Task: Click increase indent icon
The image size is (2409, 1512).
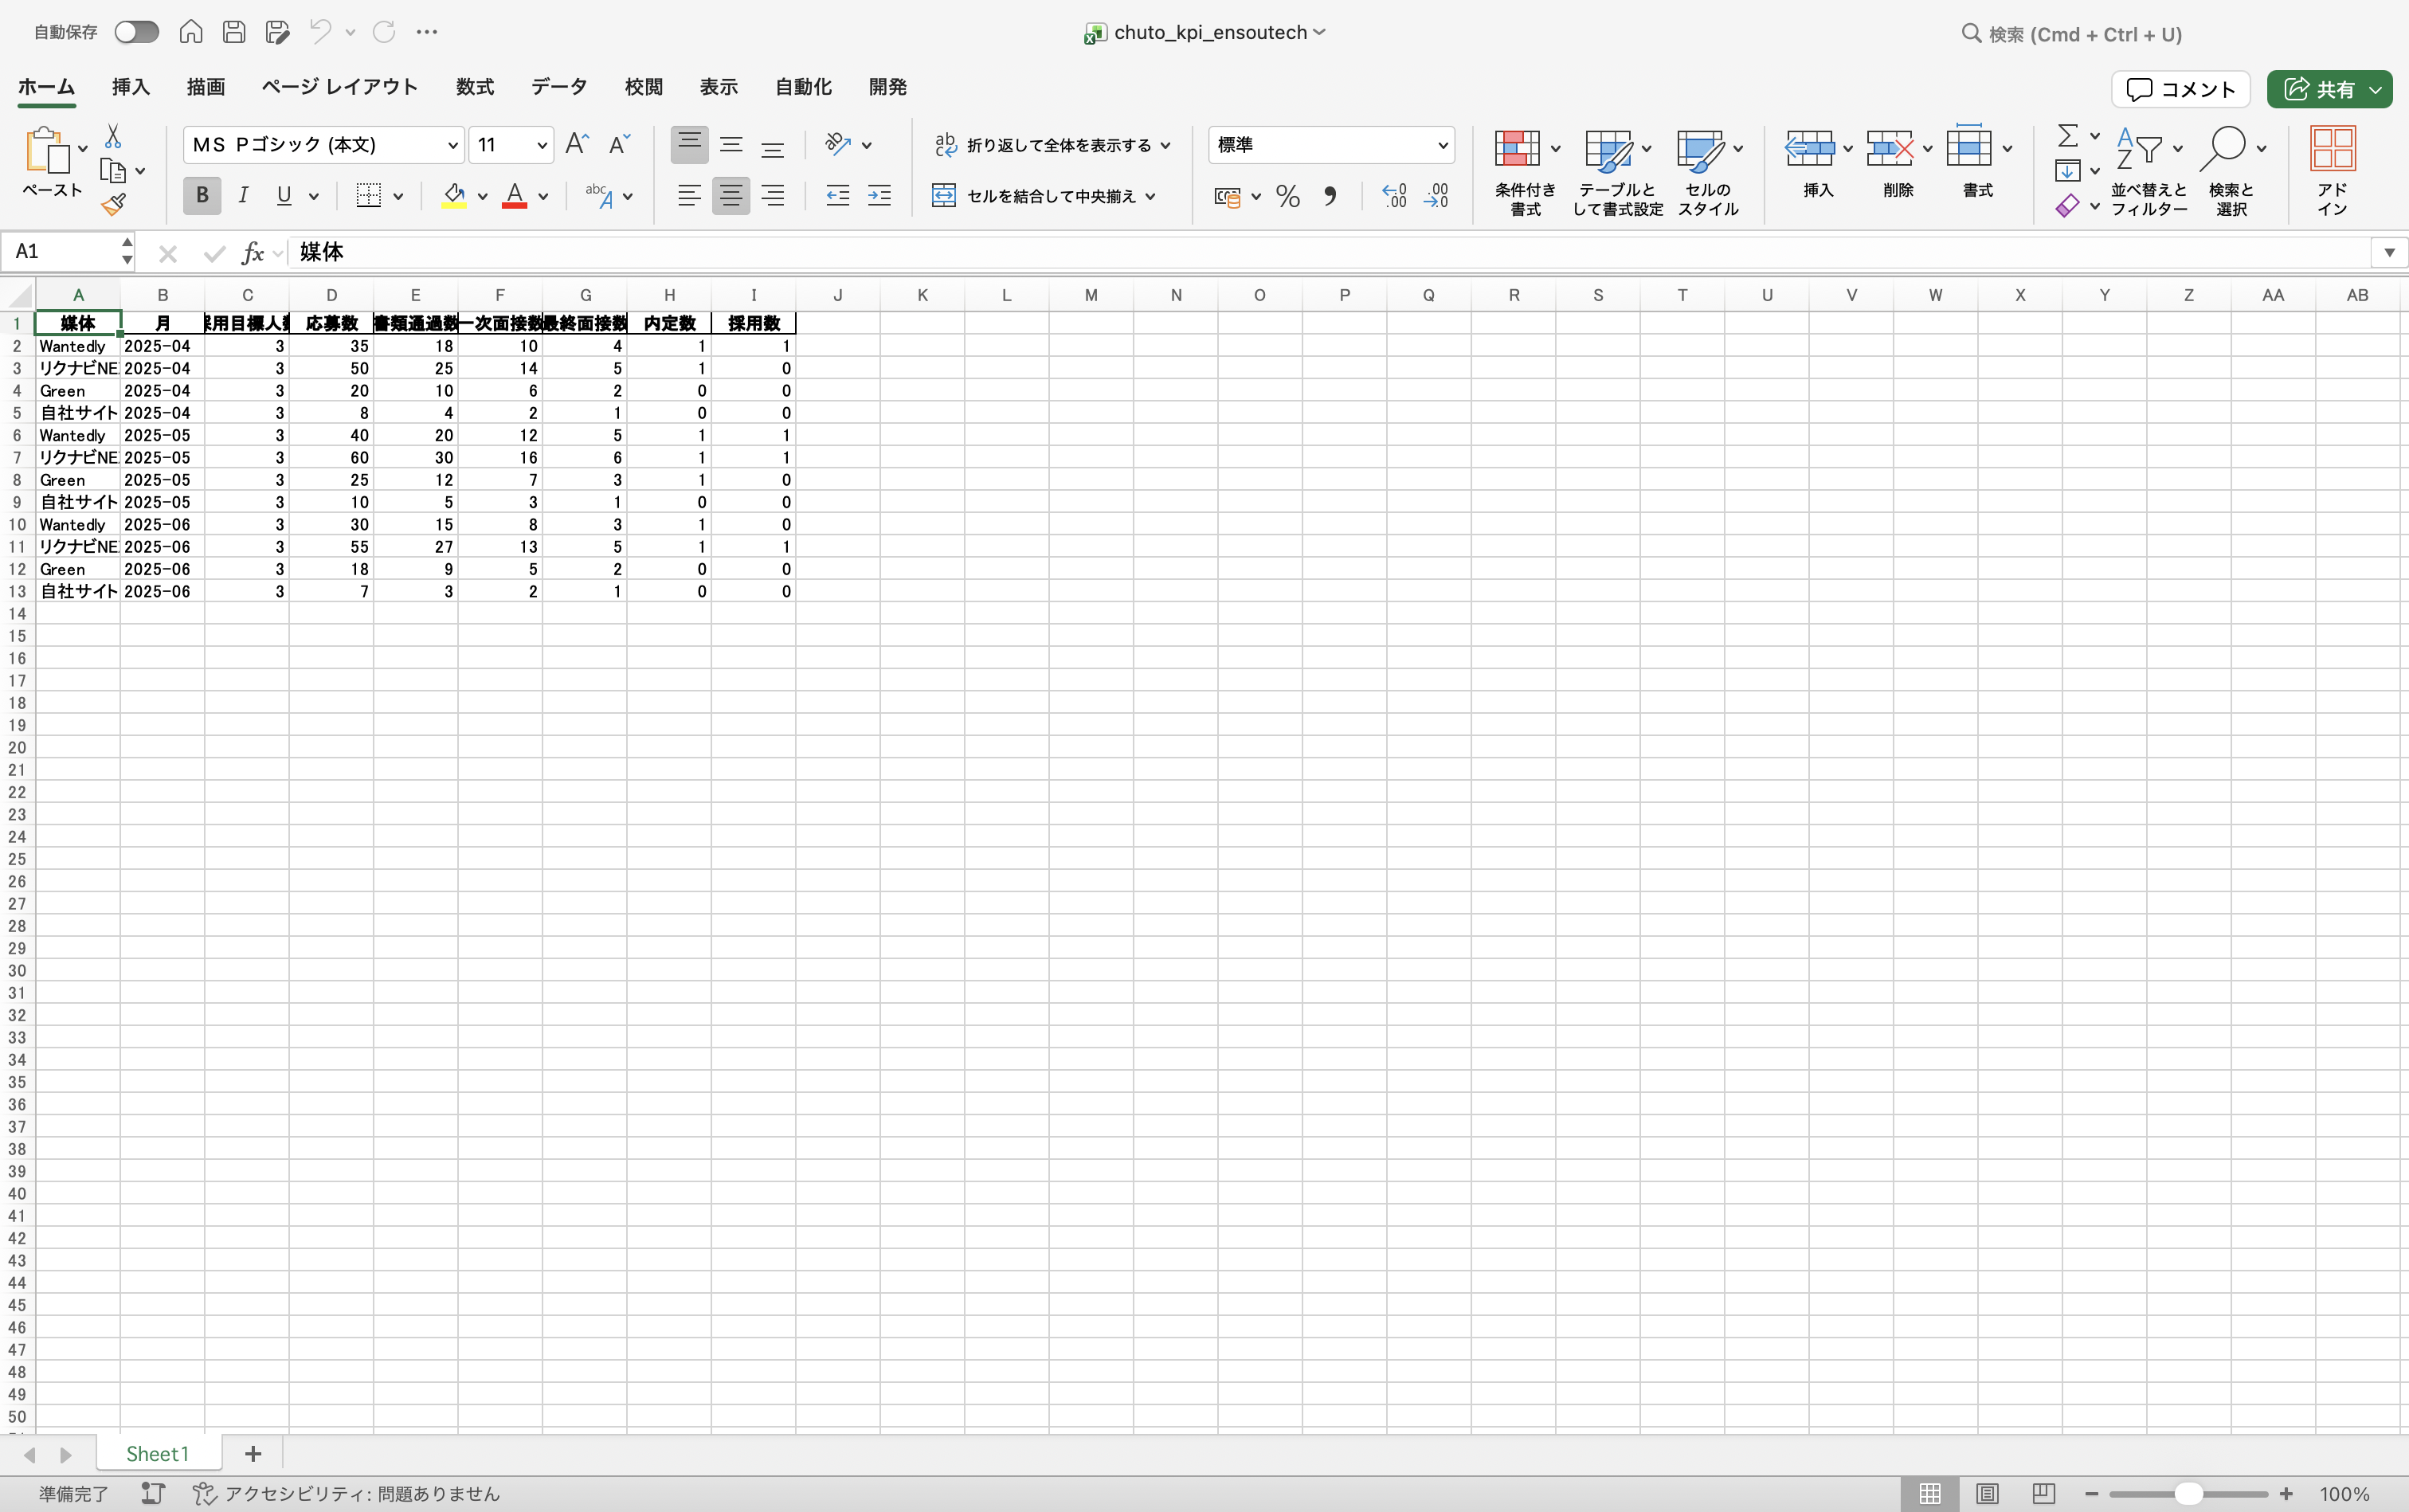Action: click(879, 196)
